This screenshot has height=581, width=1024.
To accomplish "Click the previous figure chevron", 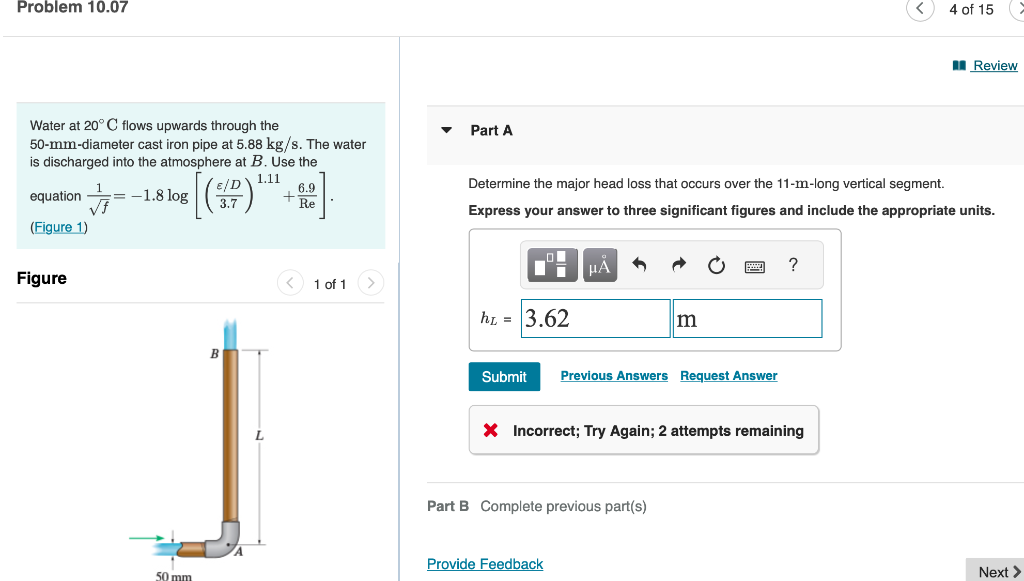I will (290, 283).
